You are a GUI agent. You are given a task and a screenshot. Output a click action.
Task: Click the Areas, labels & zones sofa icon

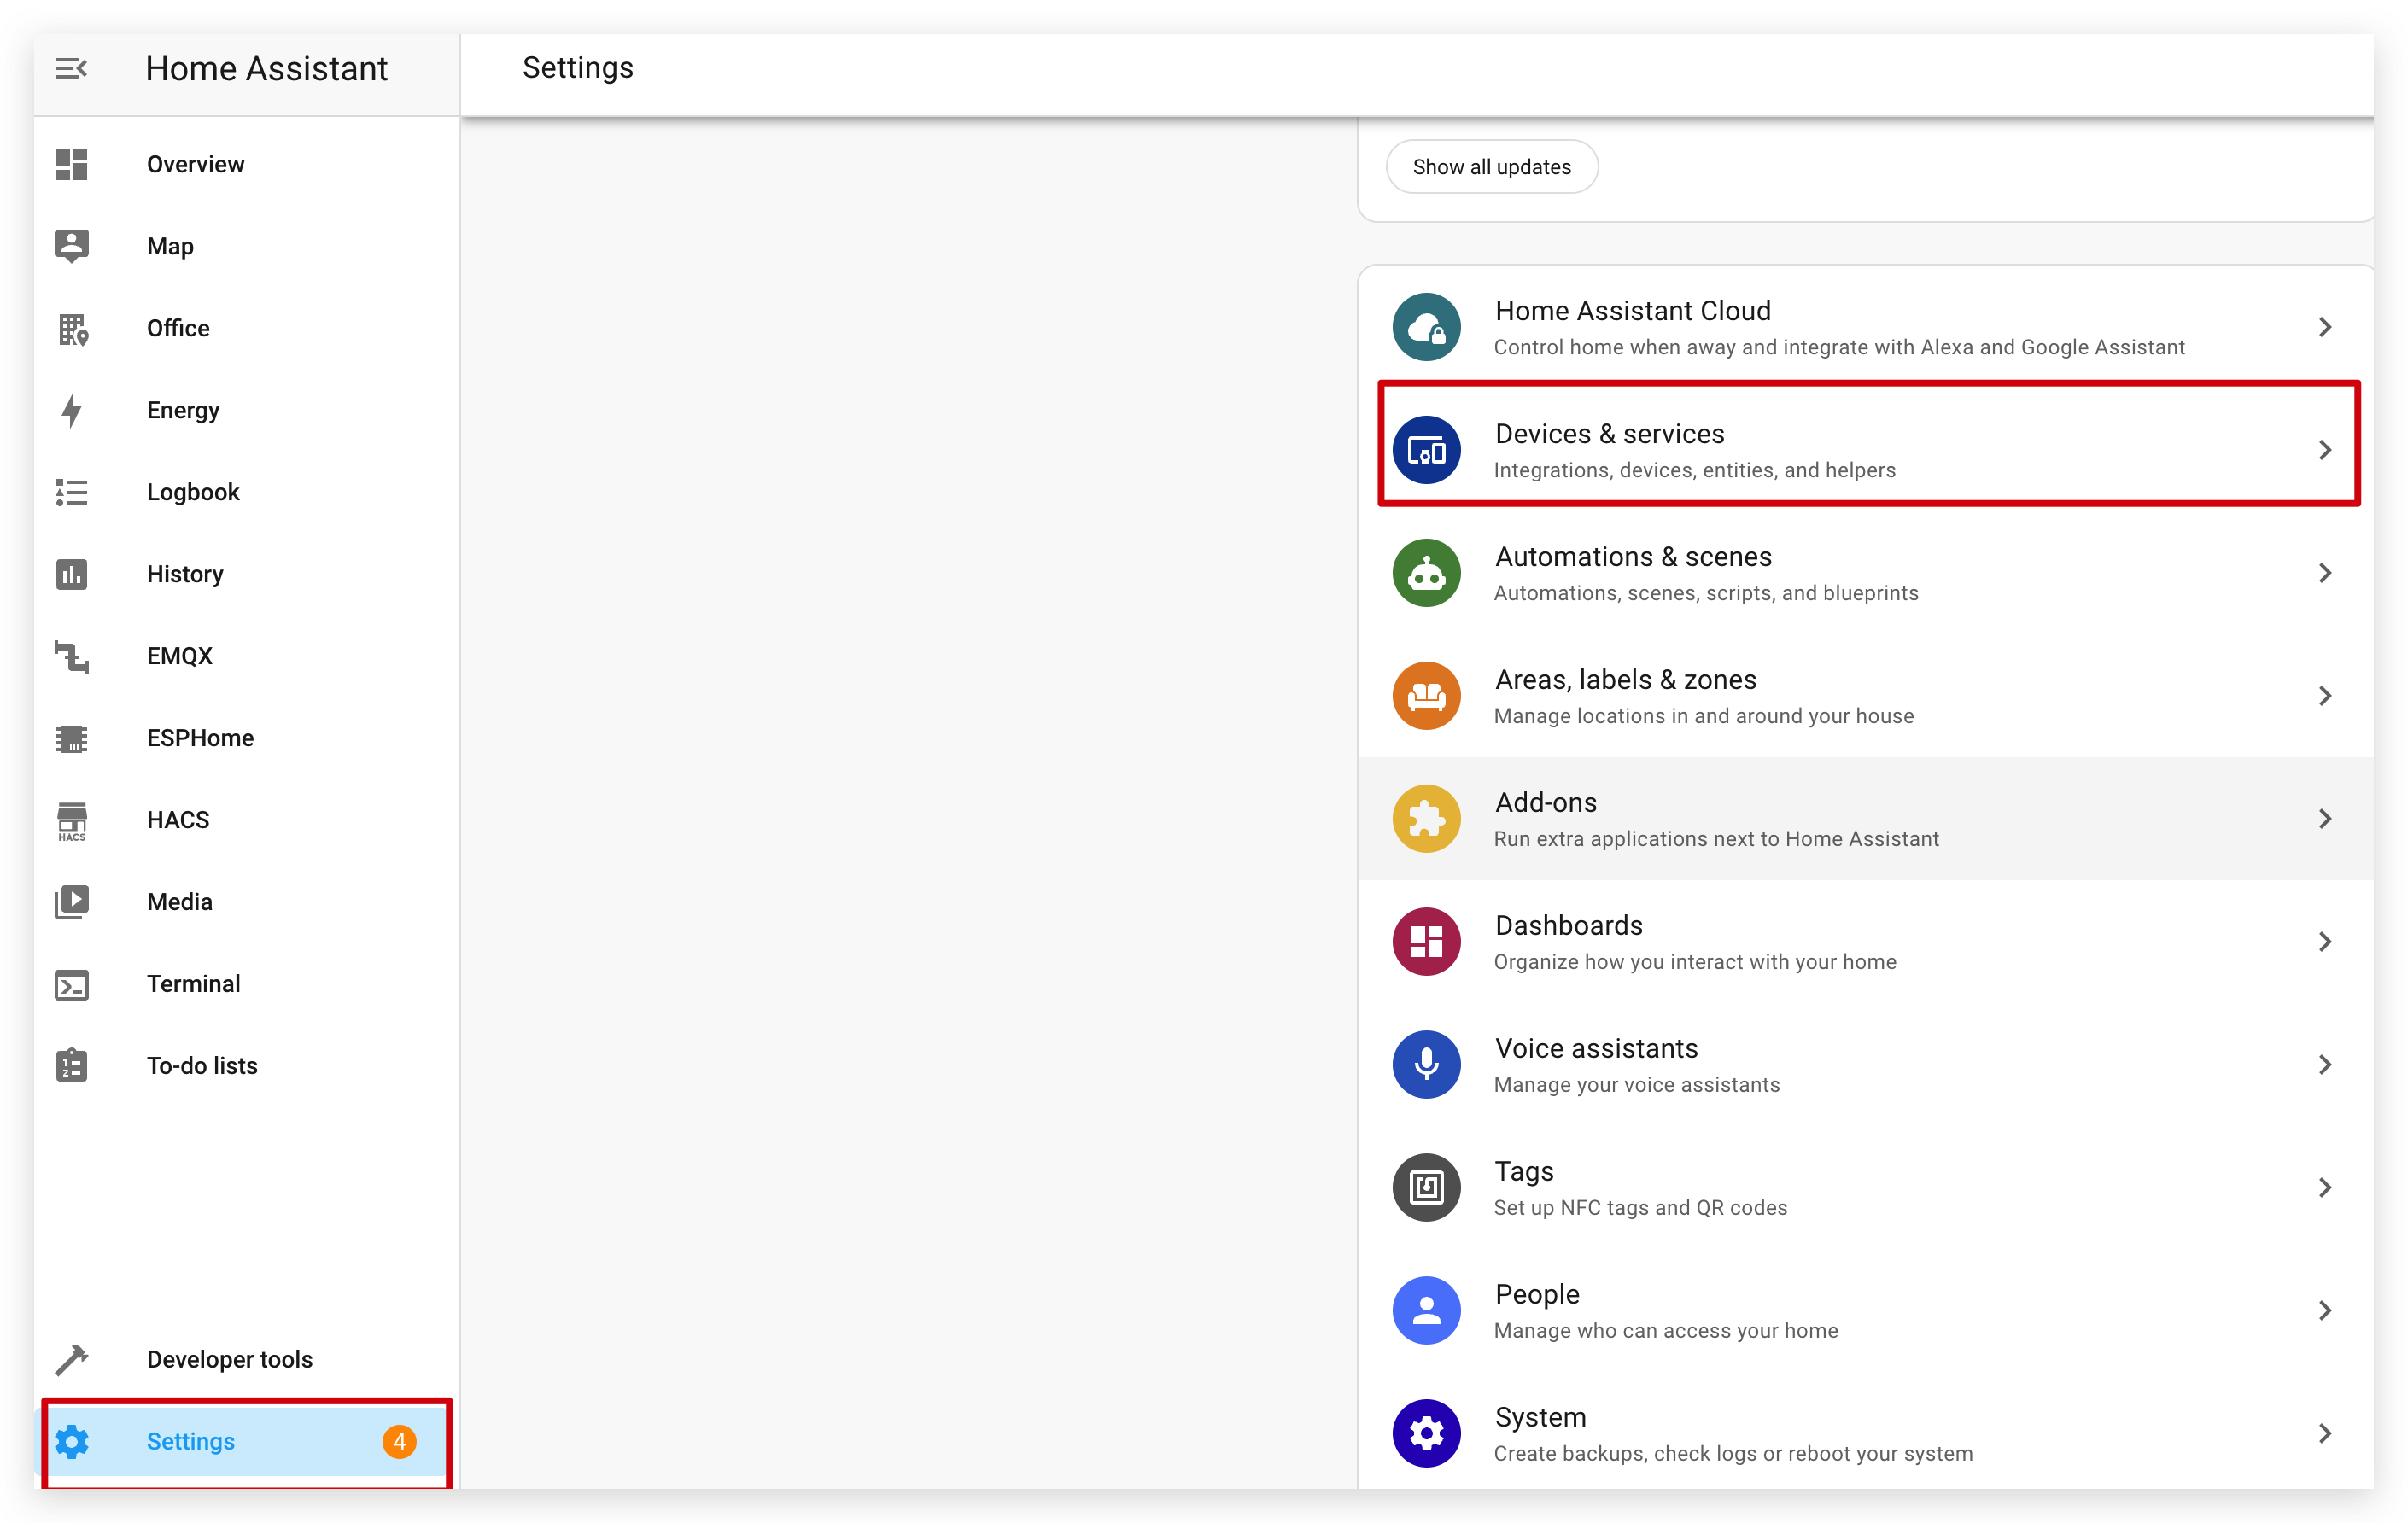(x=1426, y=696)
